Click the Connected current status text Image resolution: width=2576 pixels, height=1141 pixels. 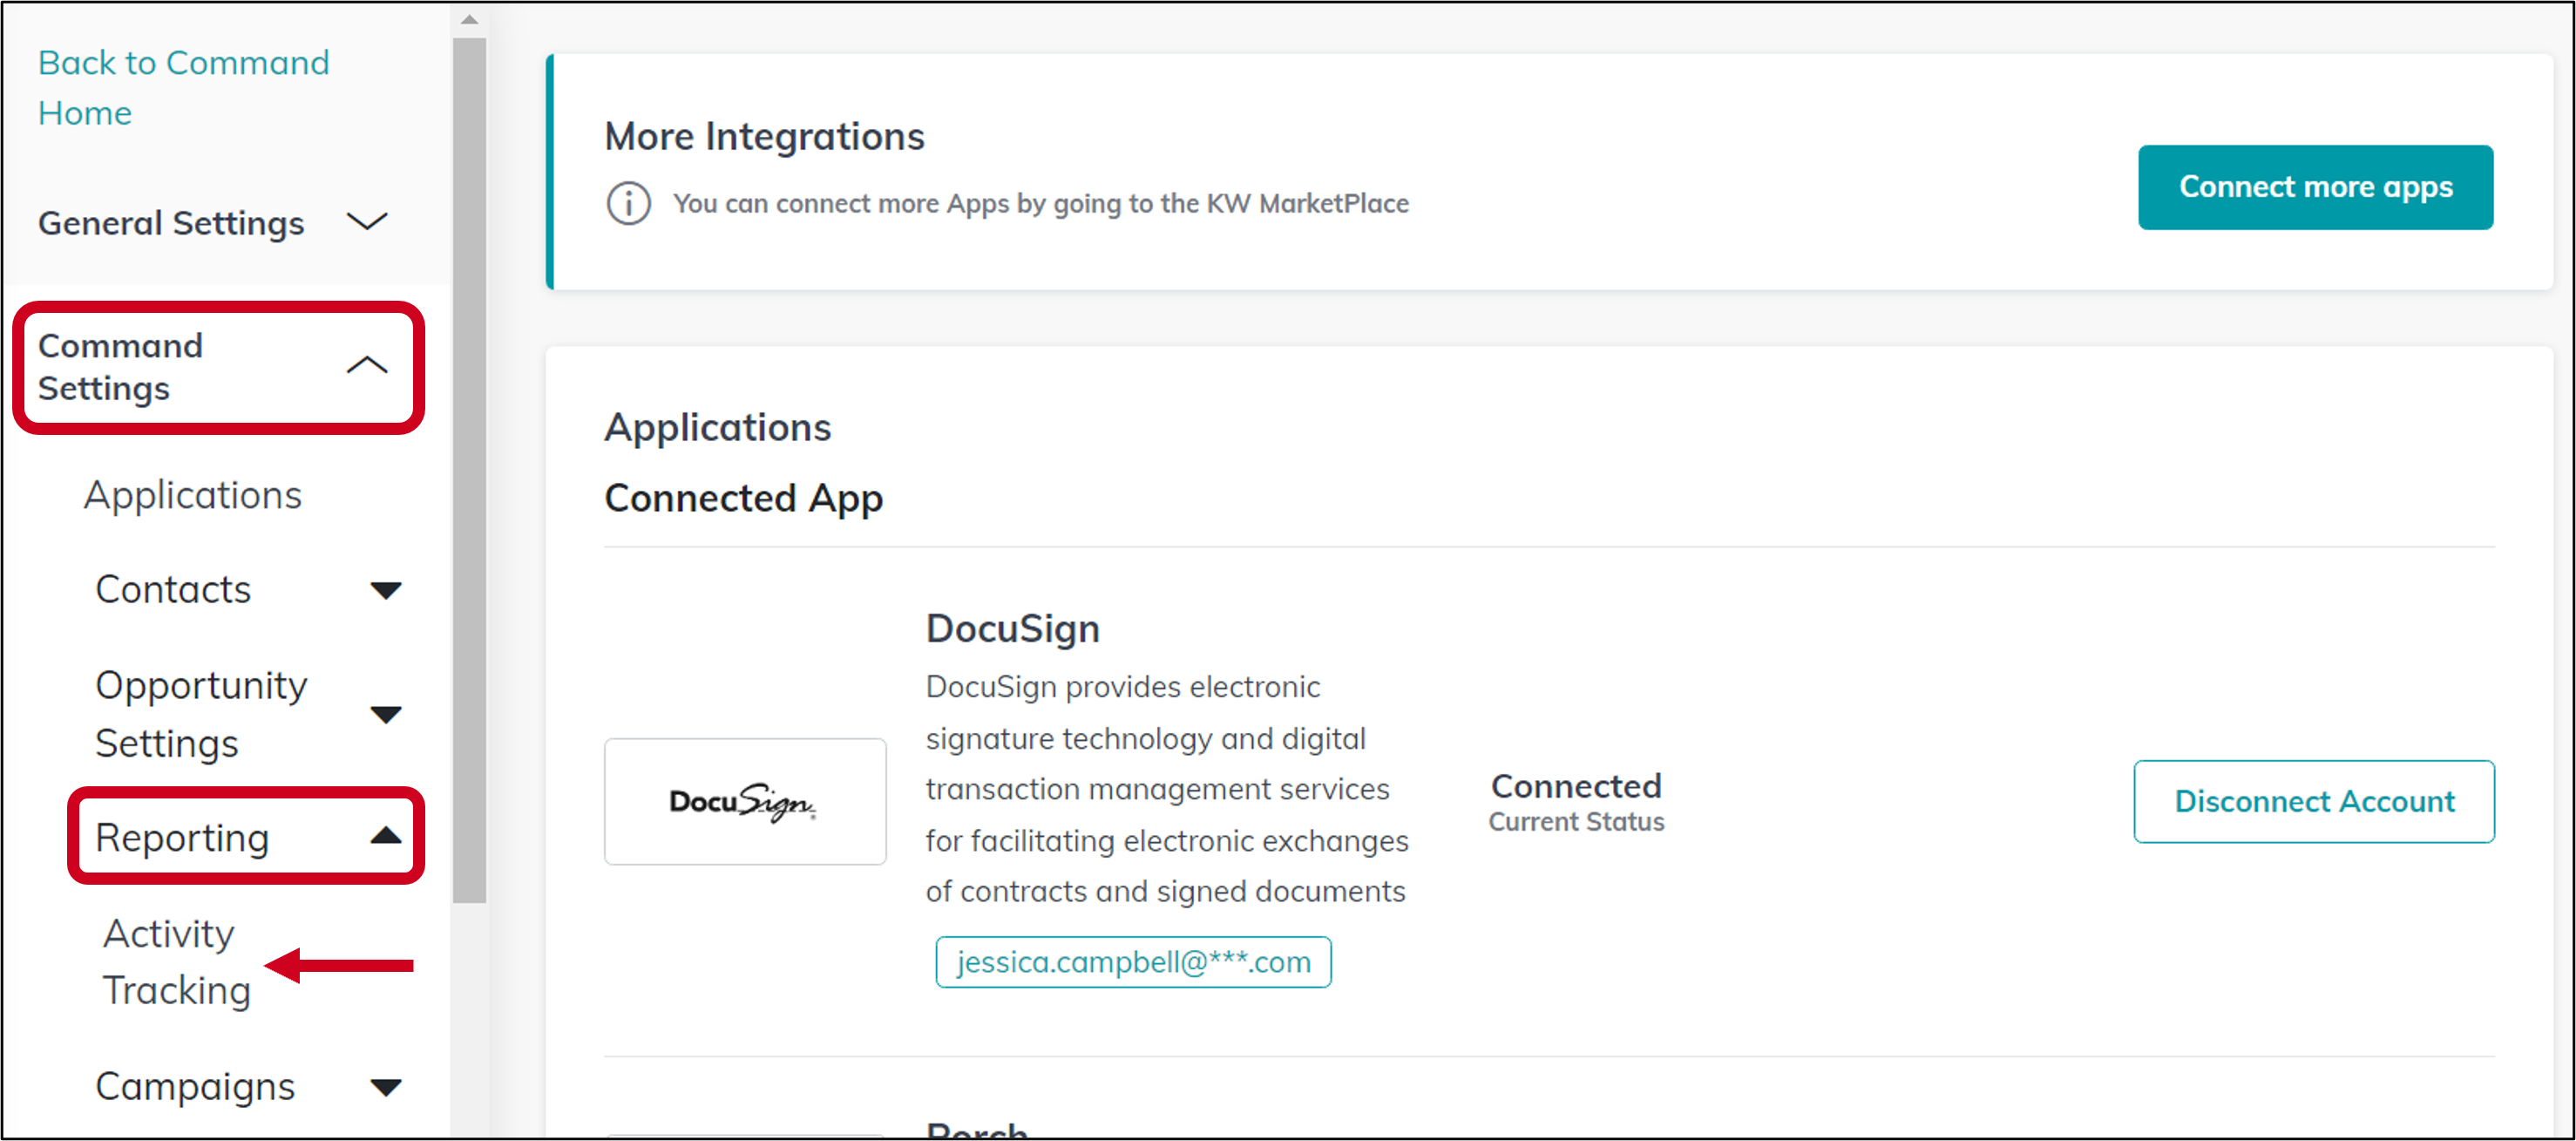point(1576,801)
